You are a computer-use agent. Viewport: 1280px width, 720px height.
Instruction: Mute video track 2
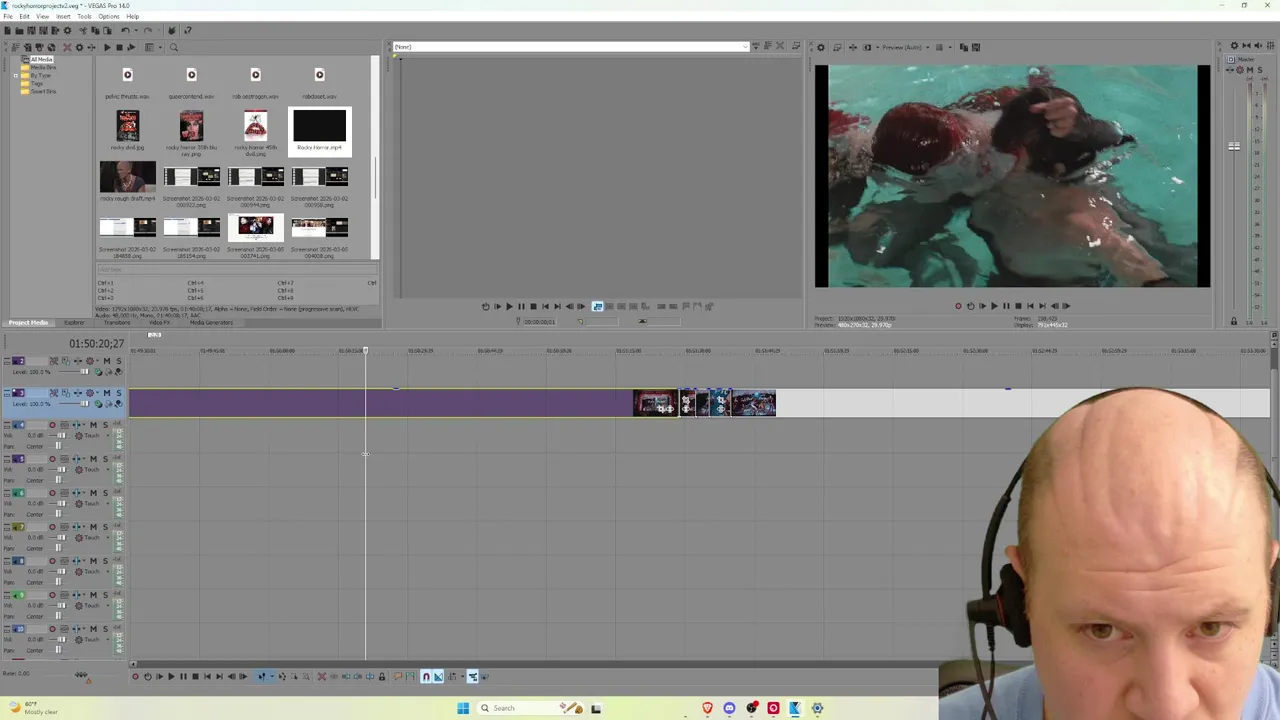tap(107, 361)
